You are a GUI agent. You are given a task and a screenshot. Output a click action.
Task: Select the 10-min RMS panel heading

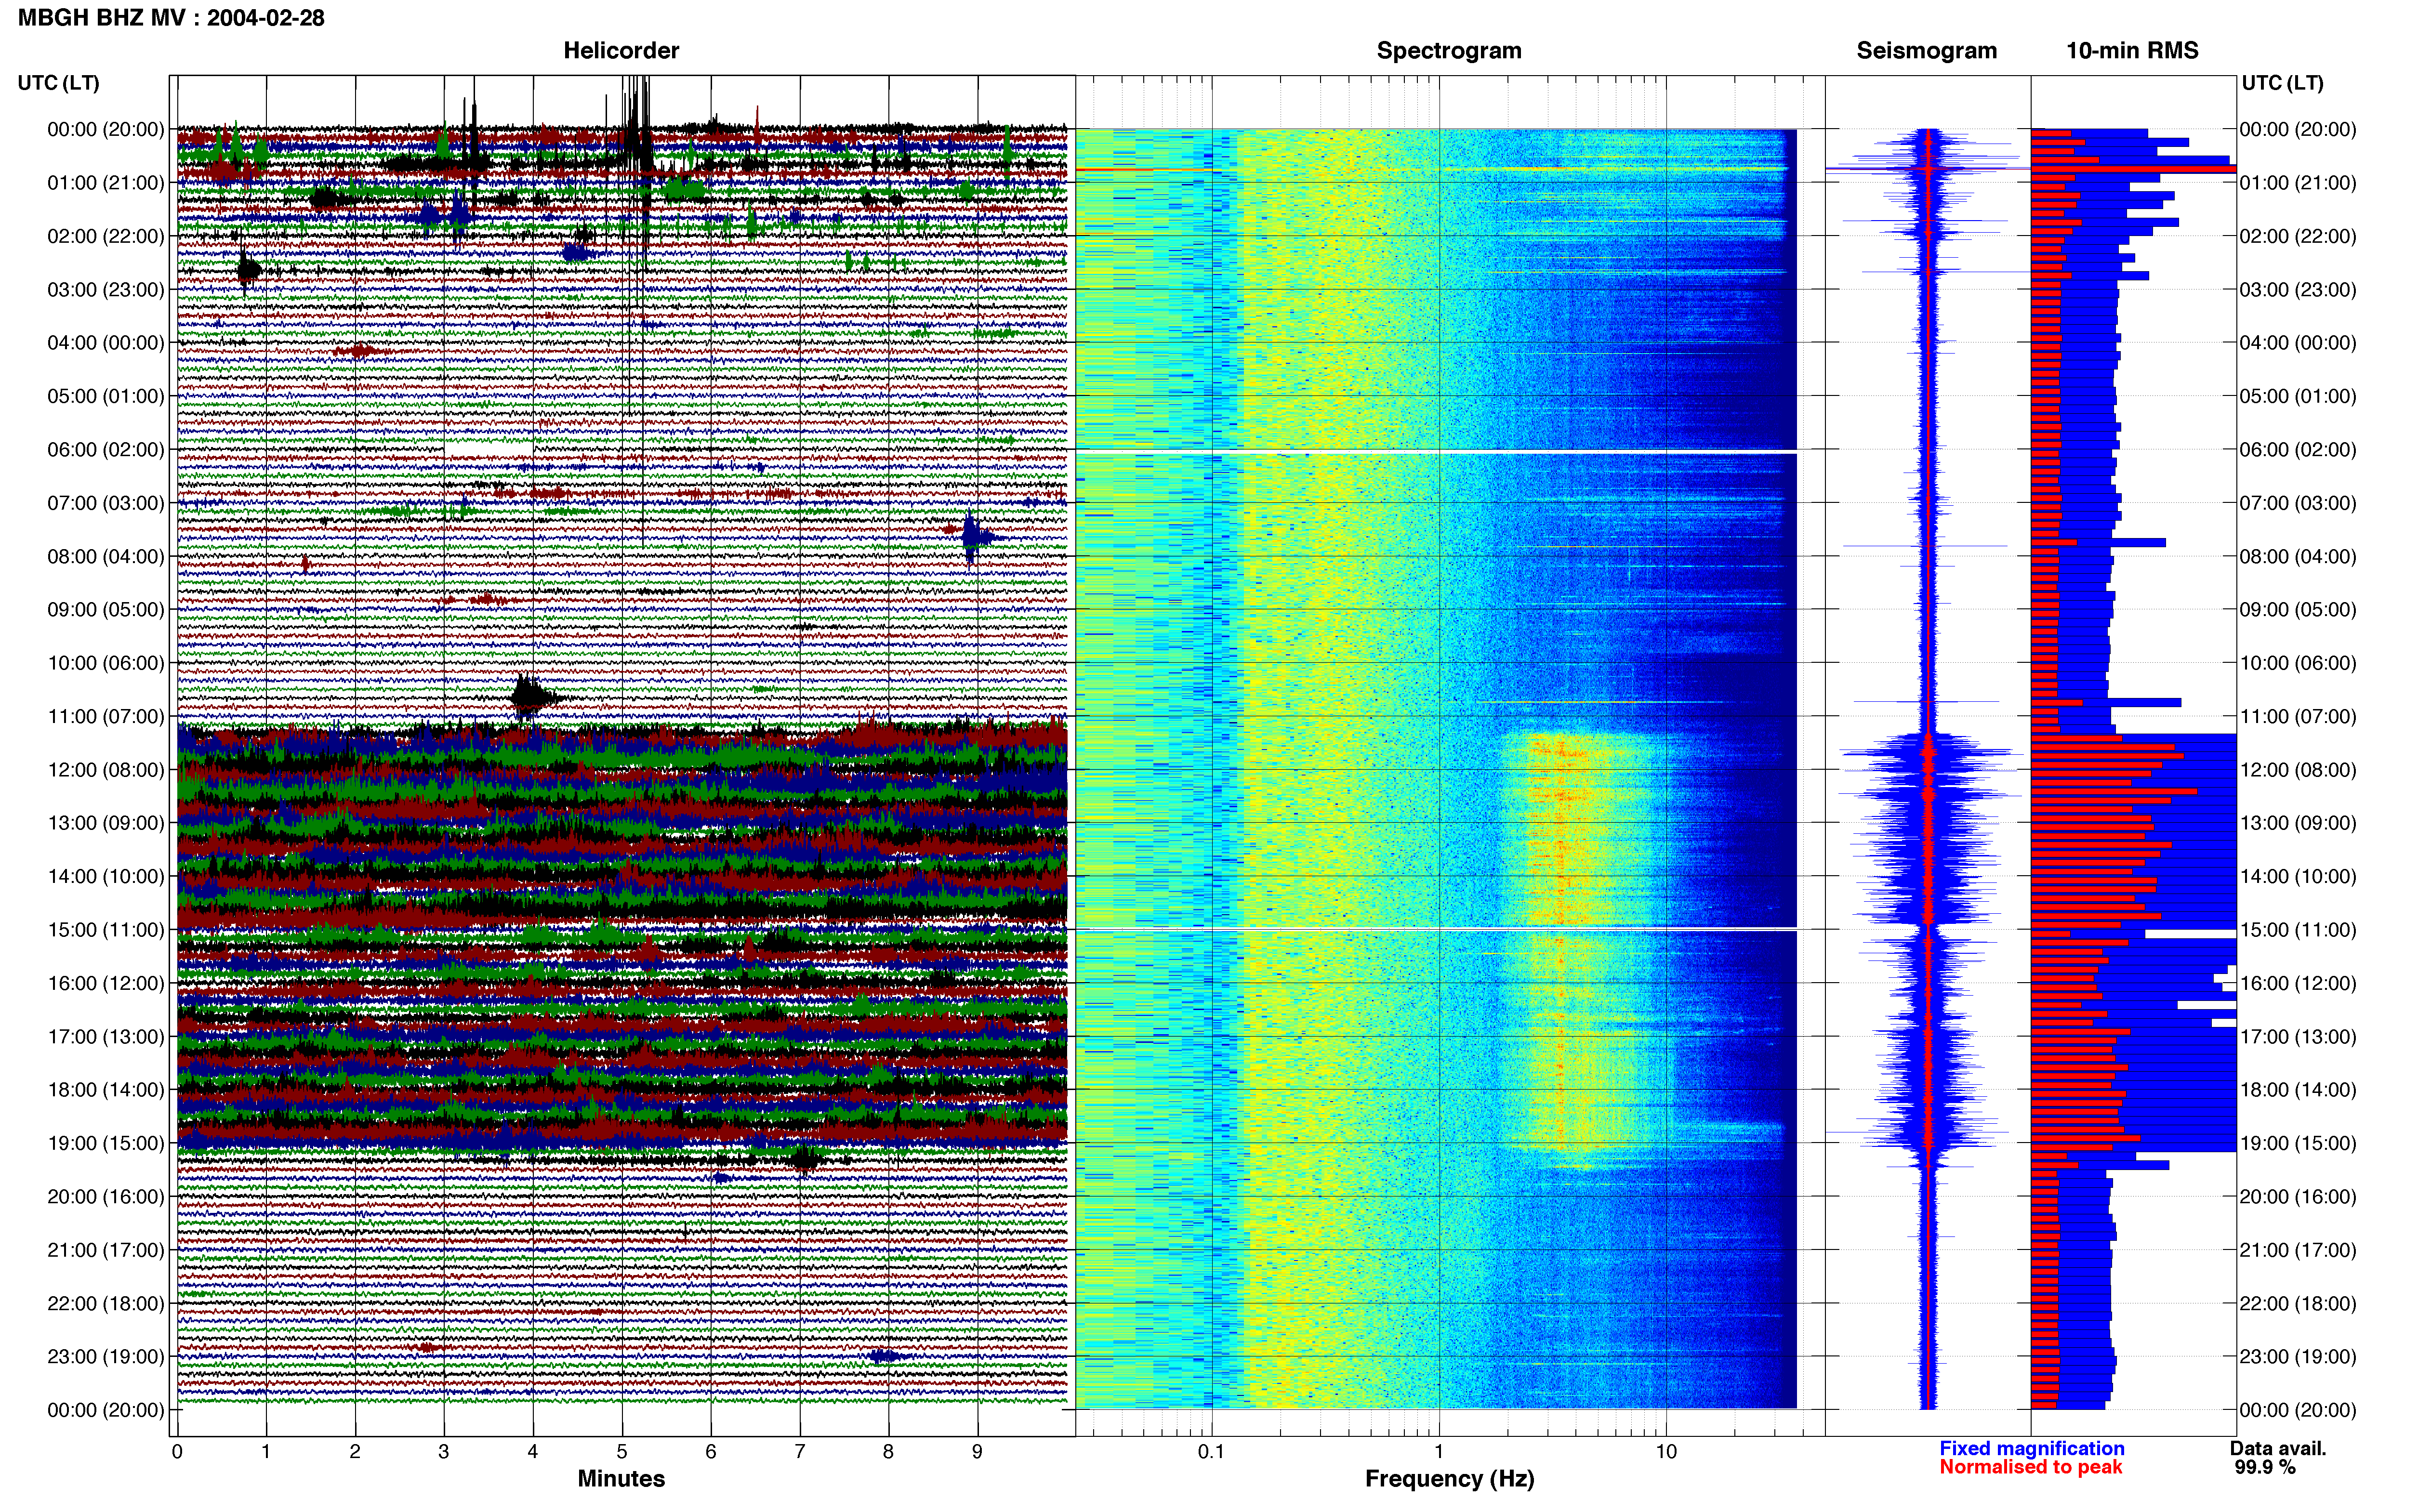pos(2132,51)
